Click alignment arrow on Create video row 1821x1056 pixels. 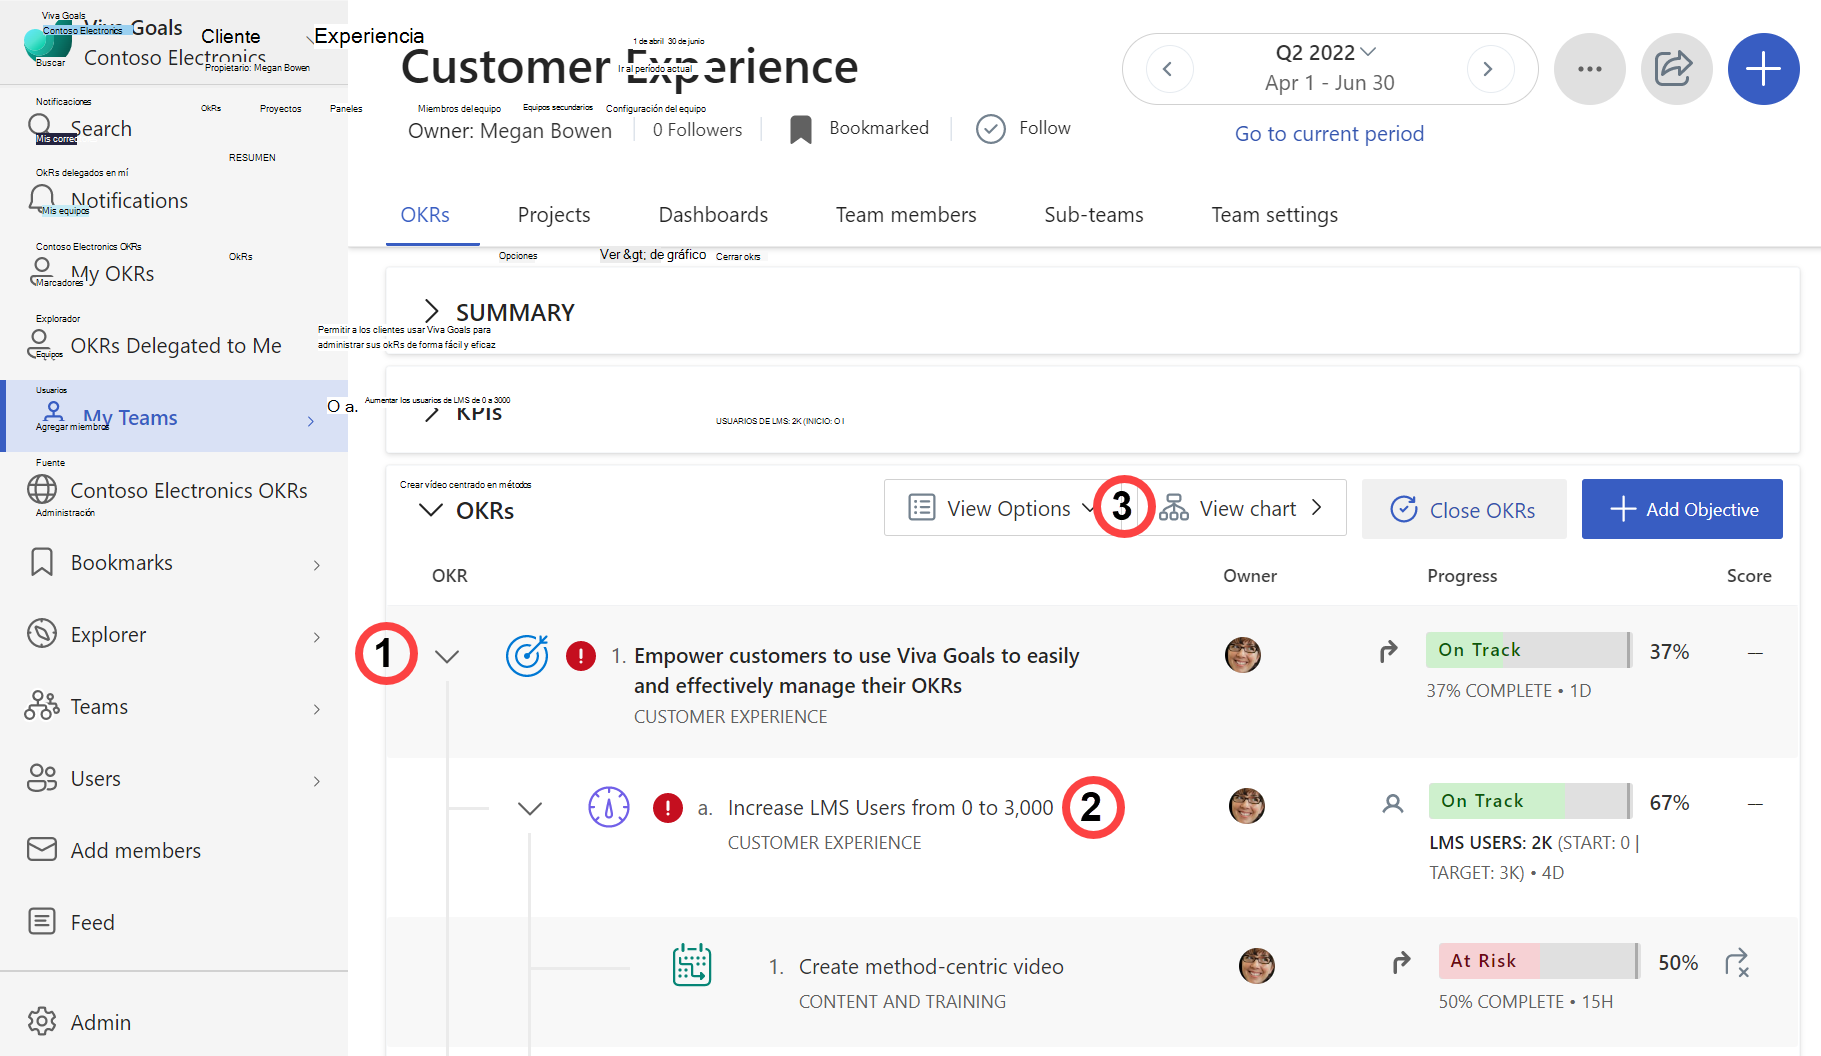click(x=1402, y=962)
